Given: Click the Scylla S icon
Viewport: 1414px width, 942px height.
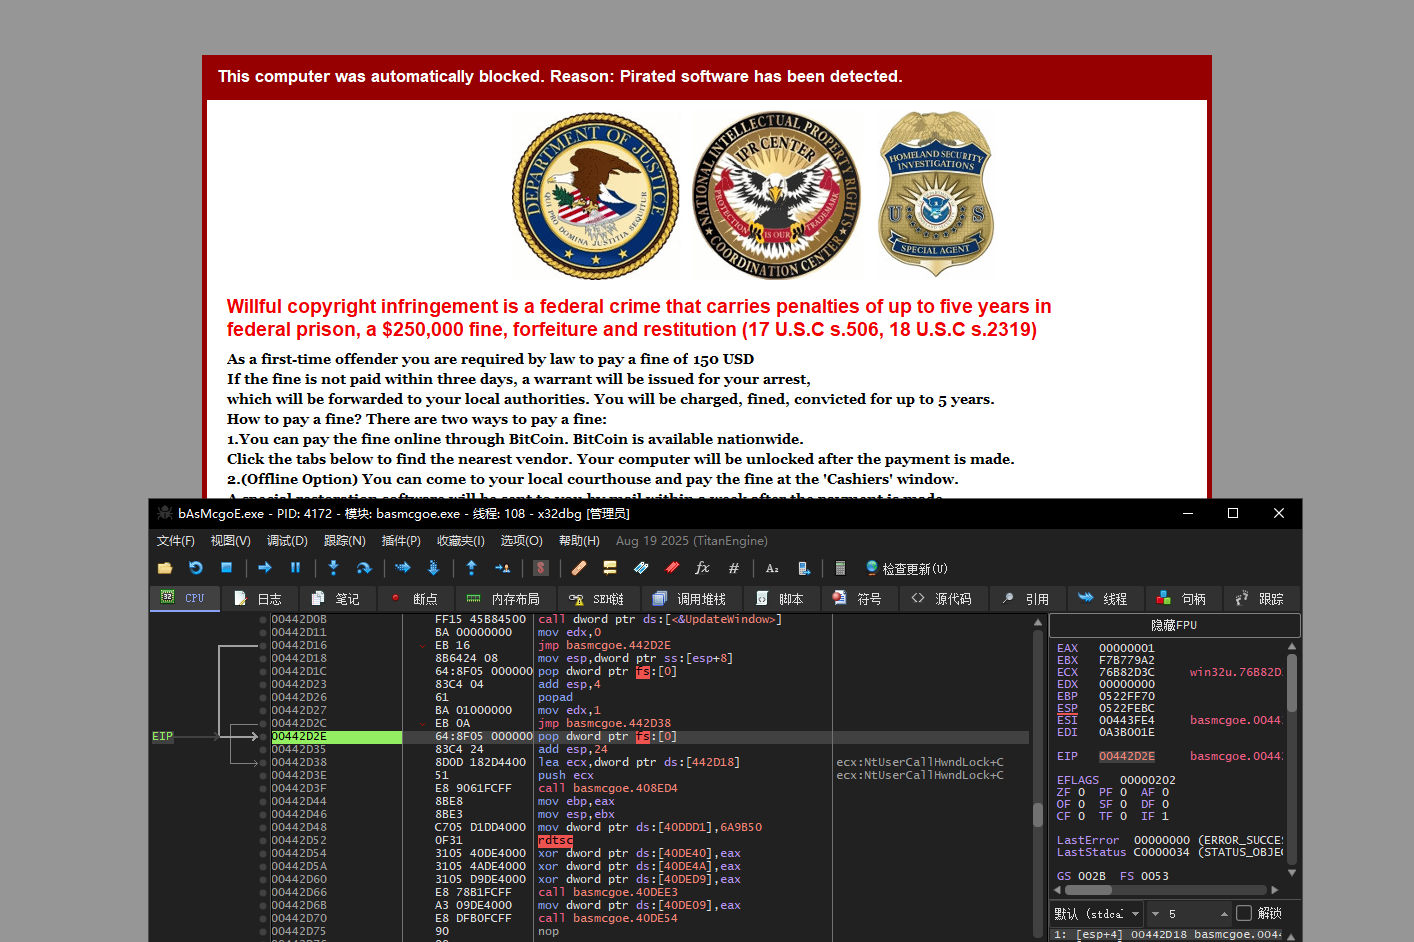Looking at the screenshot, I should point(541,568).
